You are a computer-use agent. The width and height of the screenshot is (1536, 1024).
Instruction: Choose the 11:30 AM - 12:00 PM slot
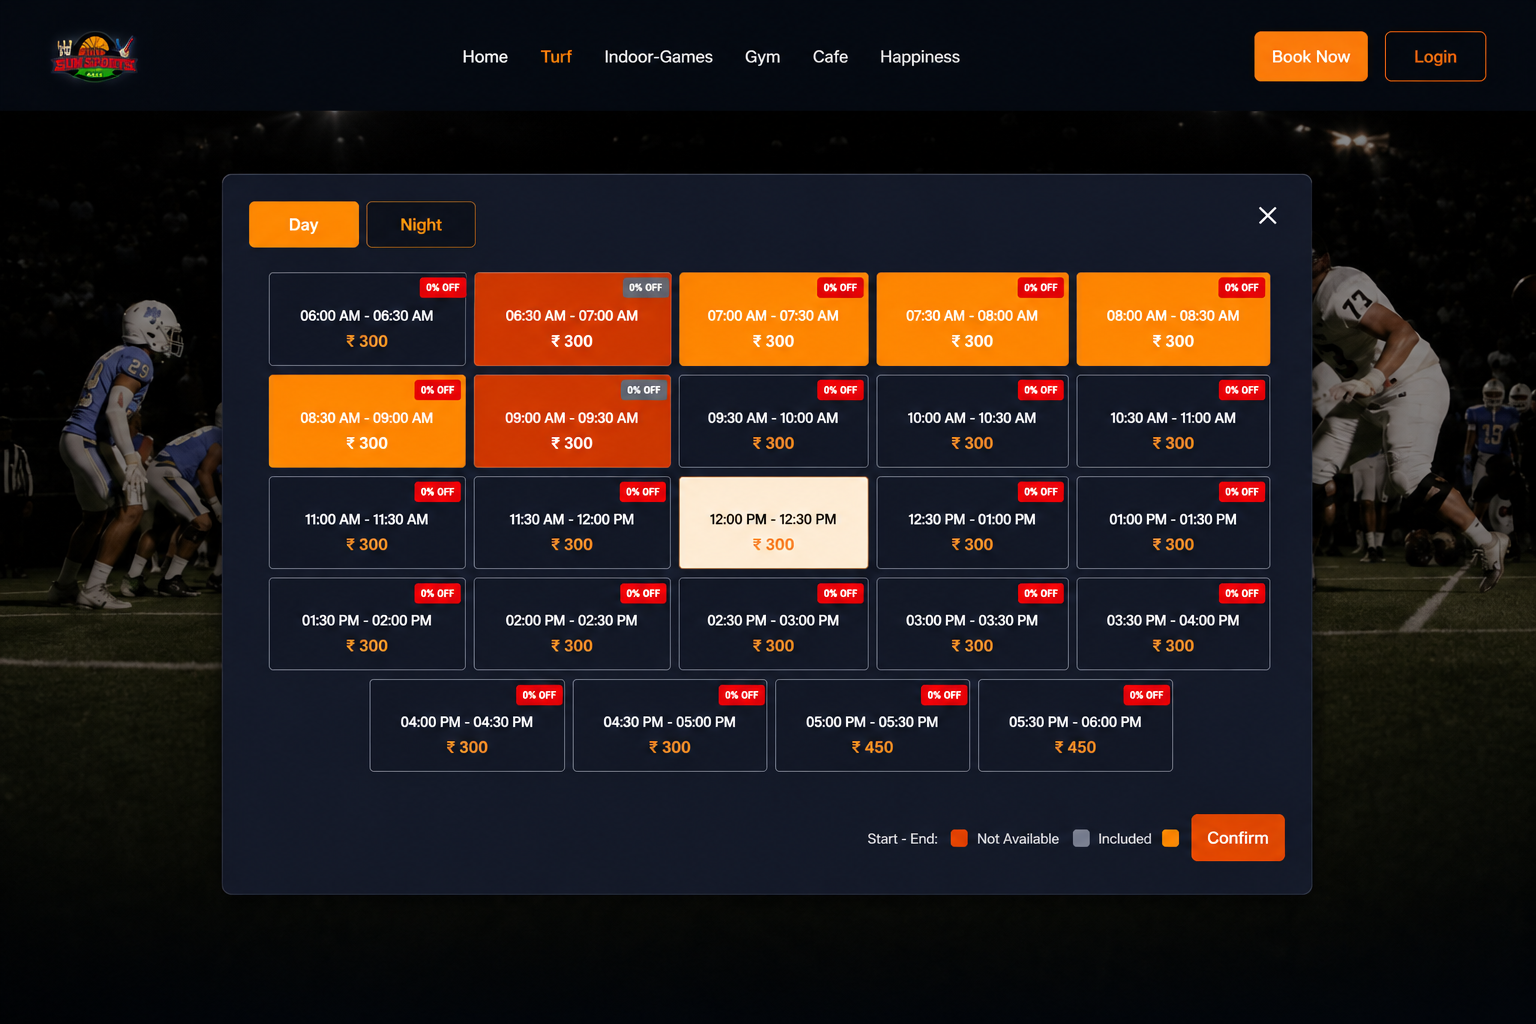[x=572, y=523]
